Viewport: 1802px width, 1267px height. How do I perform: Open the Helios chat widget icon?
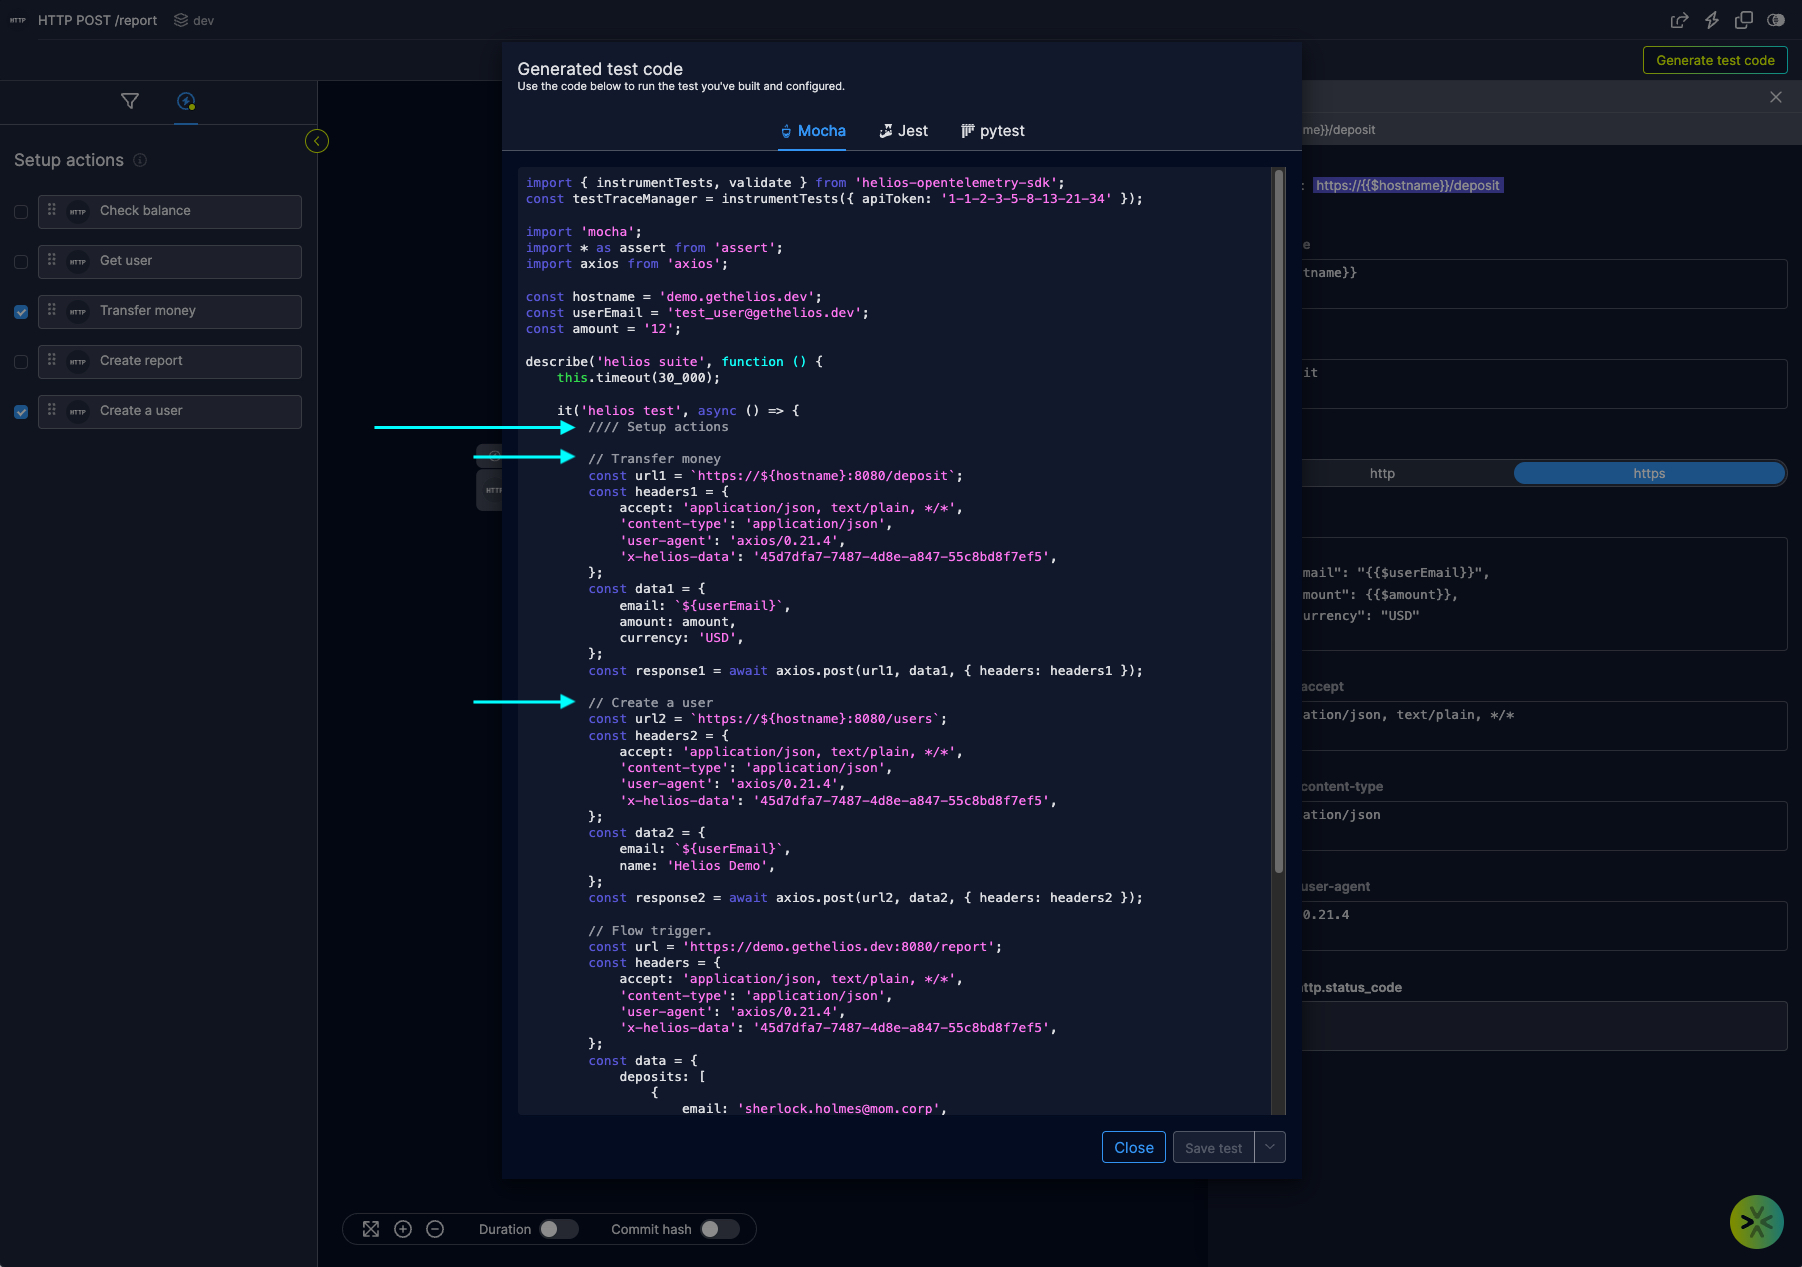tap(1757, 1222)
